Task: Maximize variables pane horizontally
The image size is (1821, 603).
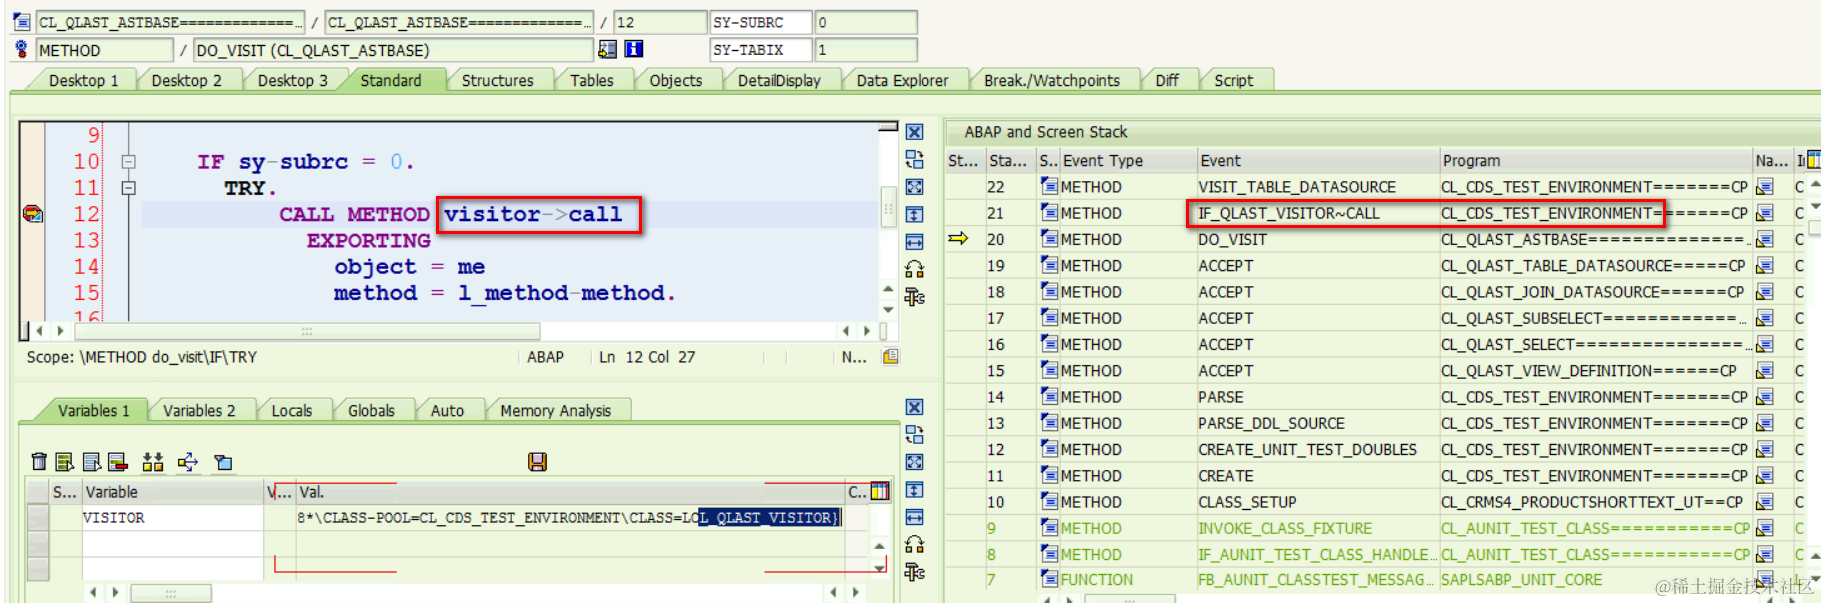Action: (x=914, y=517)
